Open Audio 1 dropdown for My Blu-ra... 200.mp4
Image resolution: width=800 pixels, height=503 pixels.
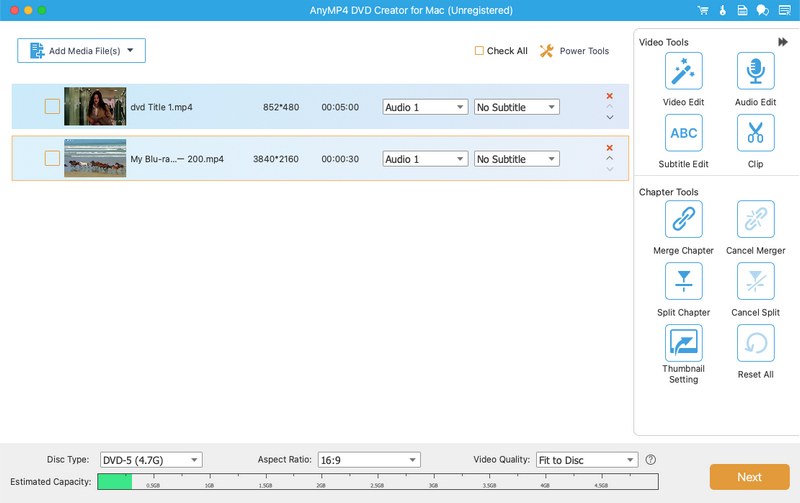tap(425, 159)
